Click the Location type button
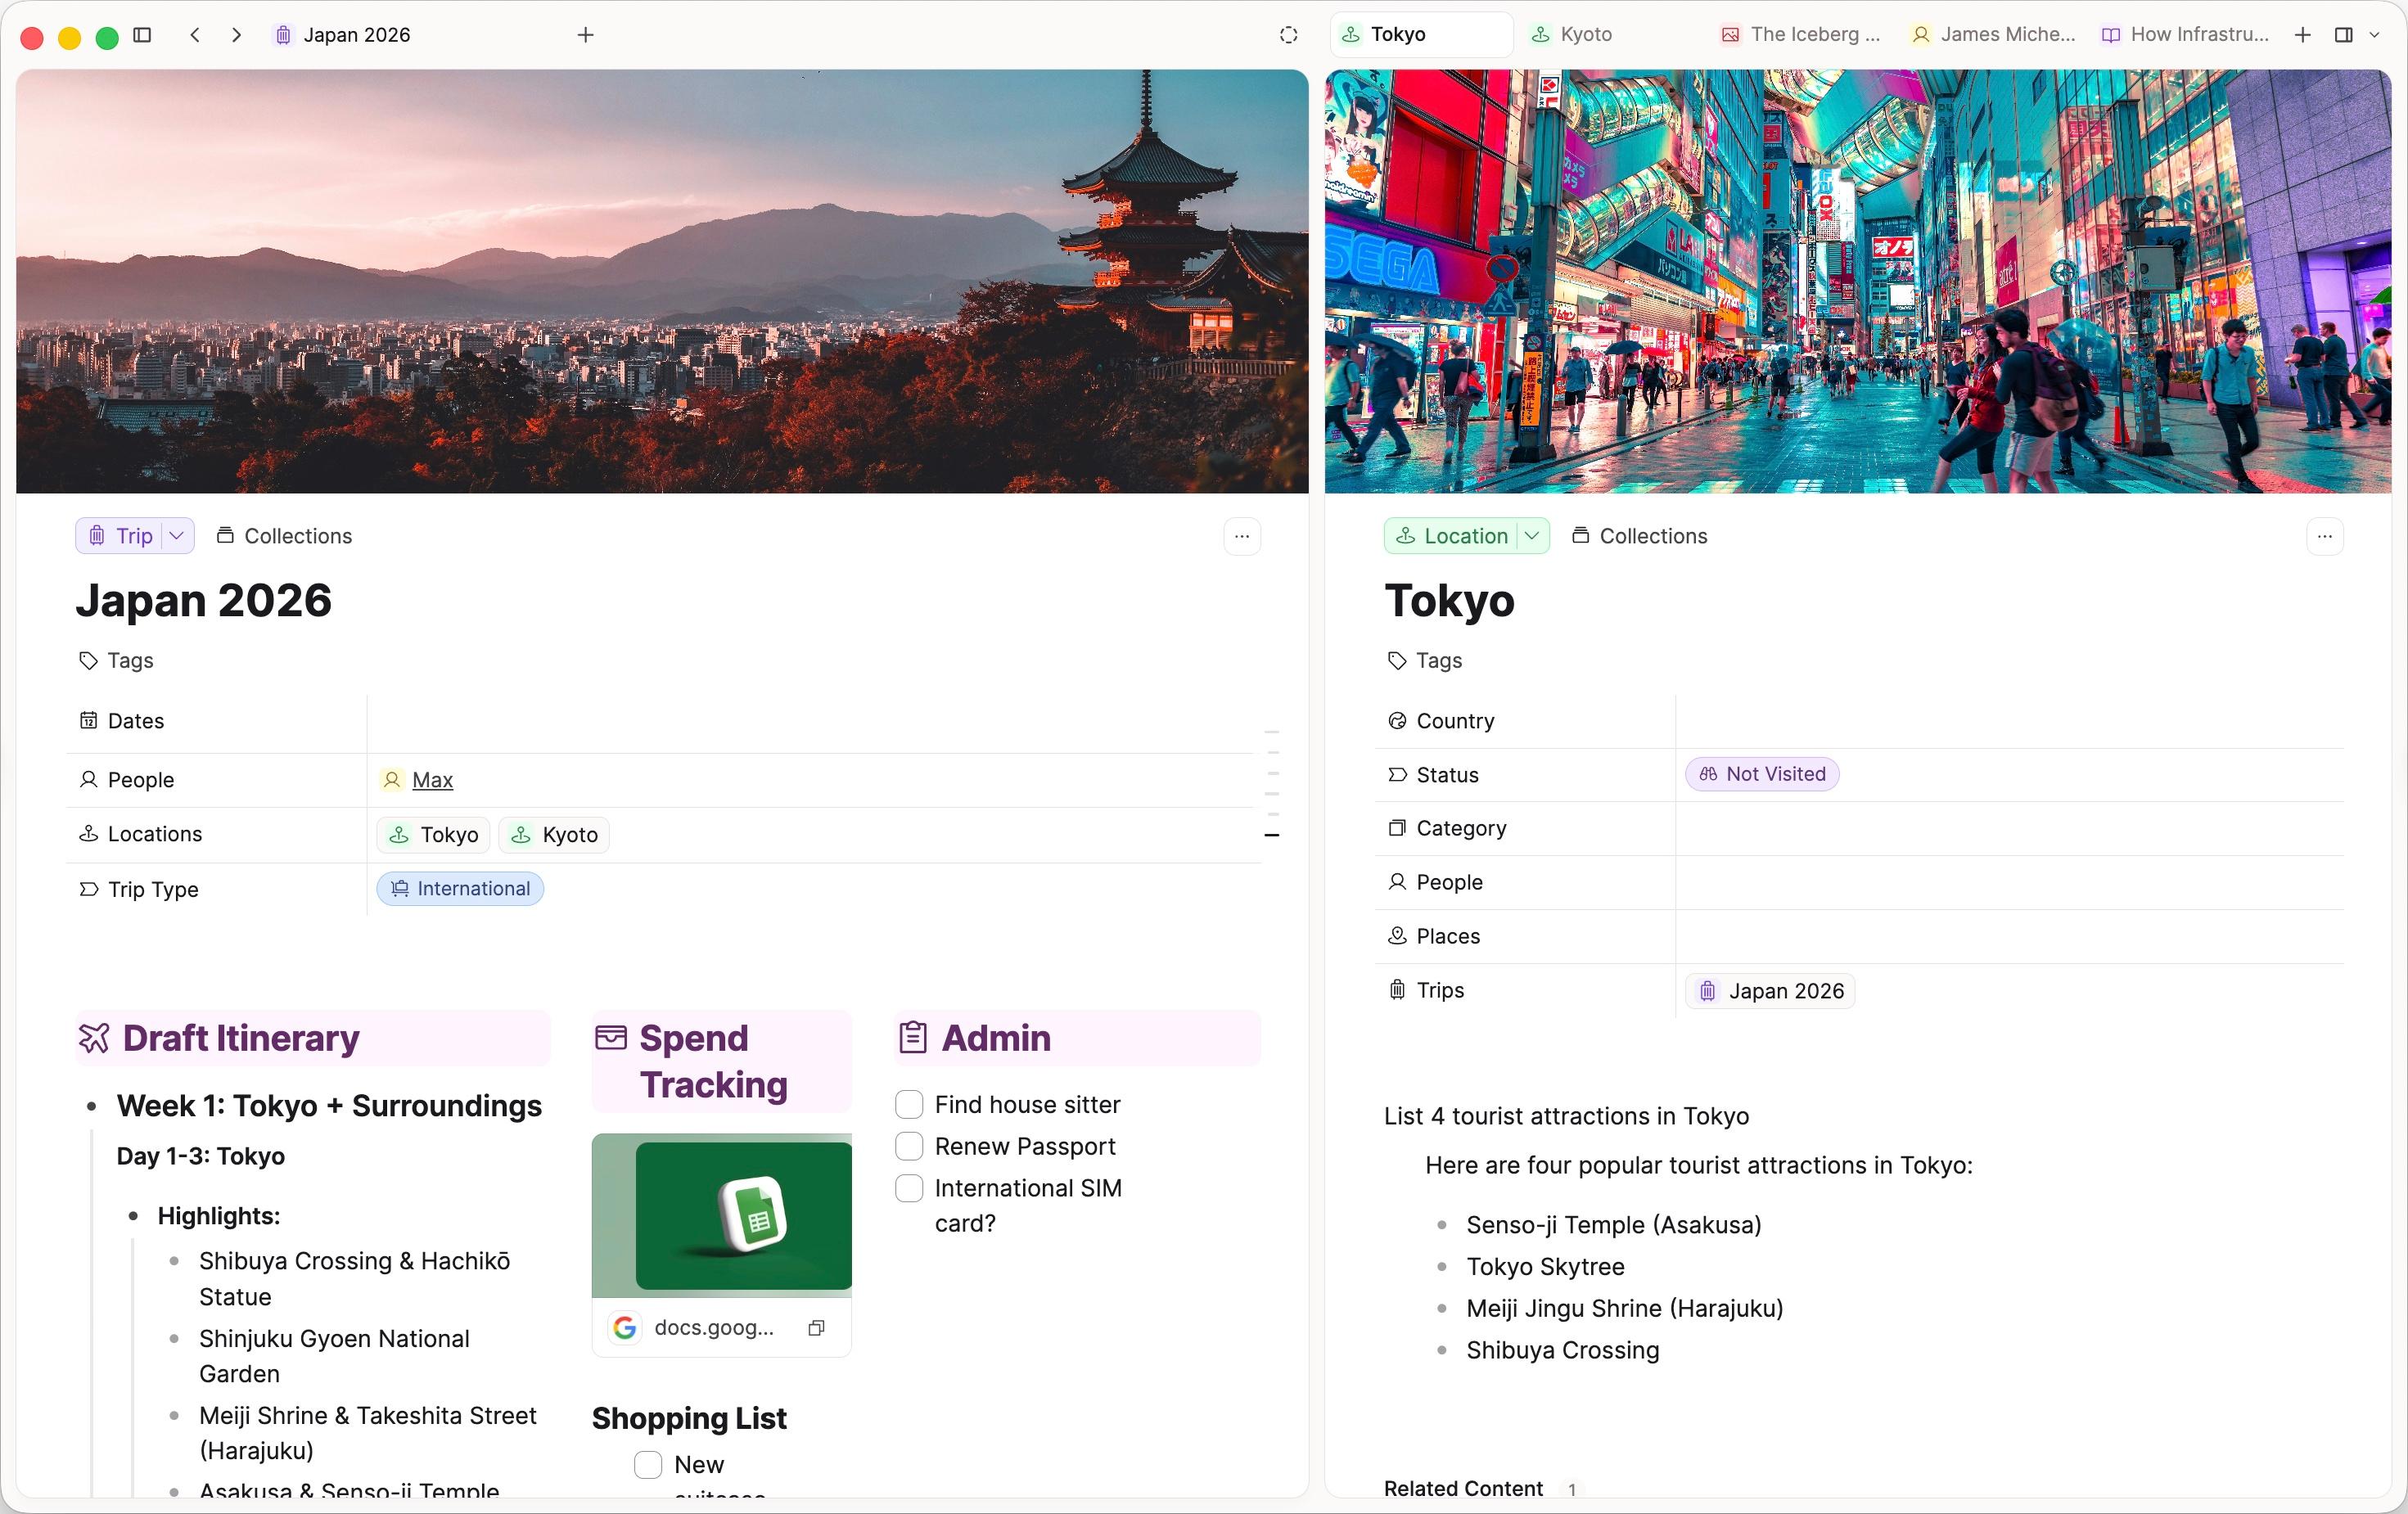This screenshot has height=1514, width=2408. [1452, 536]
